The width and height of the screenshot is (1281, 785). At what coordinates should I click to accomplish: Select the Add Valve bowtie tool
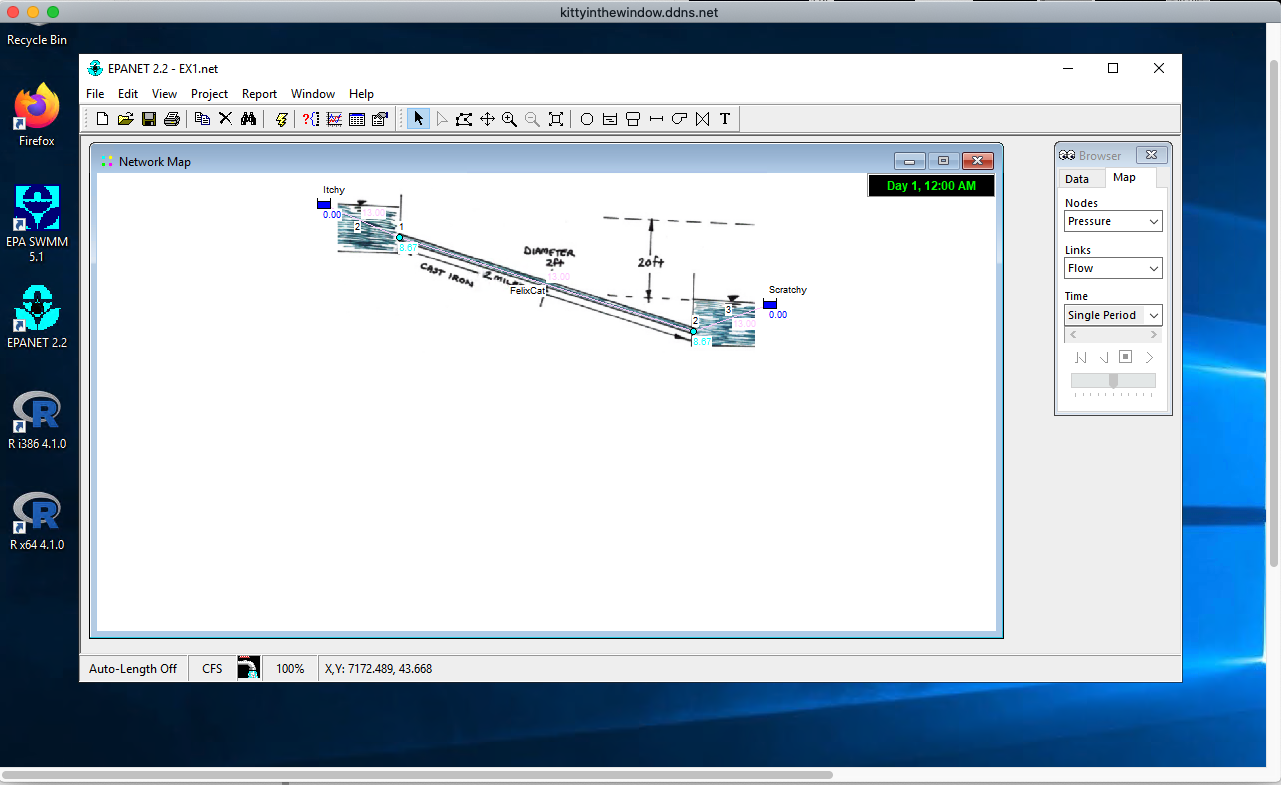[x=702, y=119]
